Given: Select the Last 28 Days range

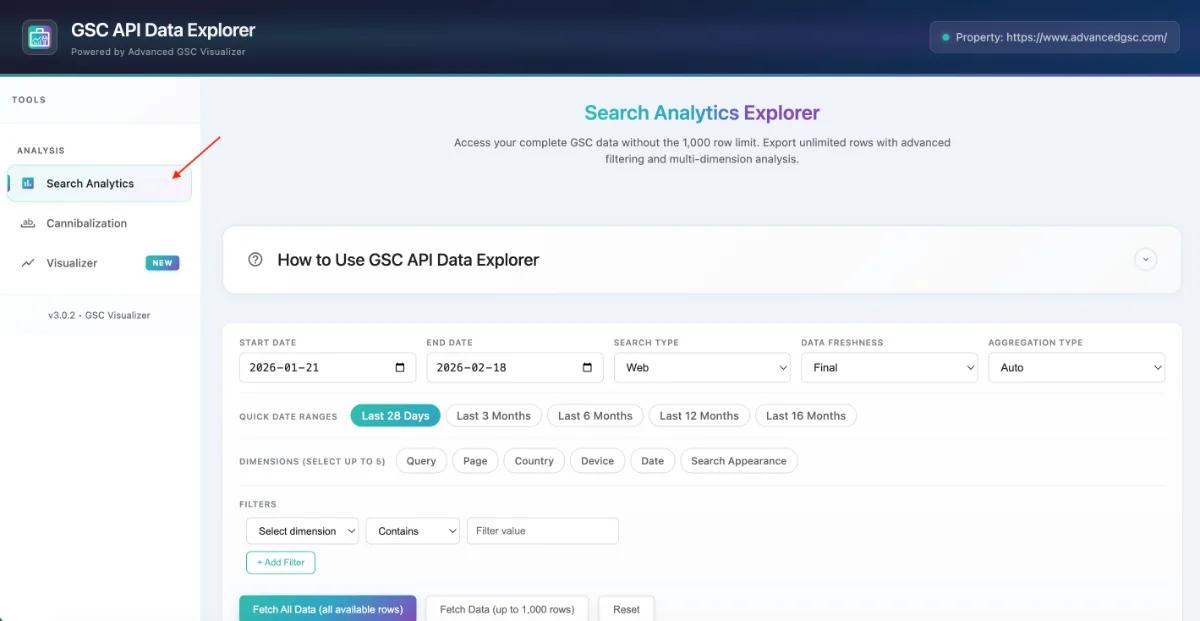Looking at the screenshot, I should [x=395, y=416].
